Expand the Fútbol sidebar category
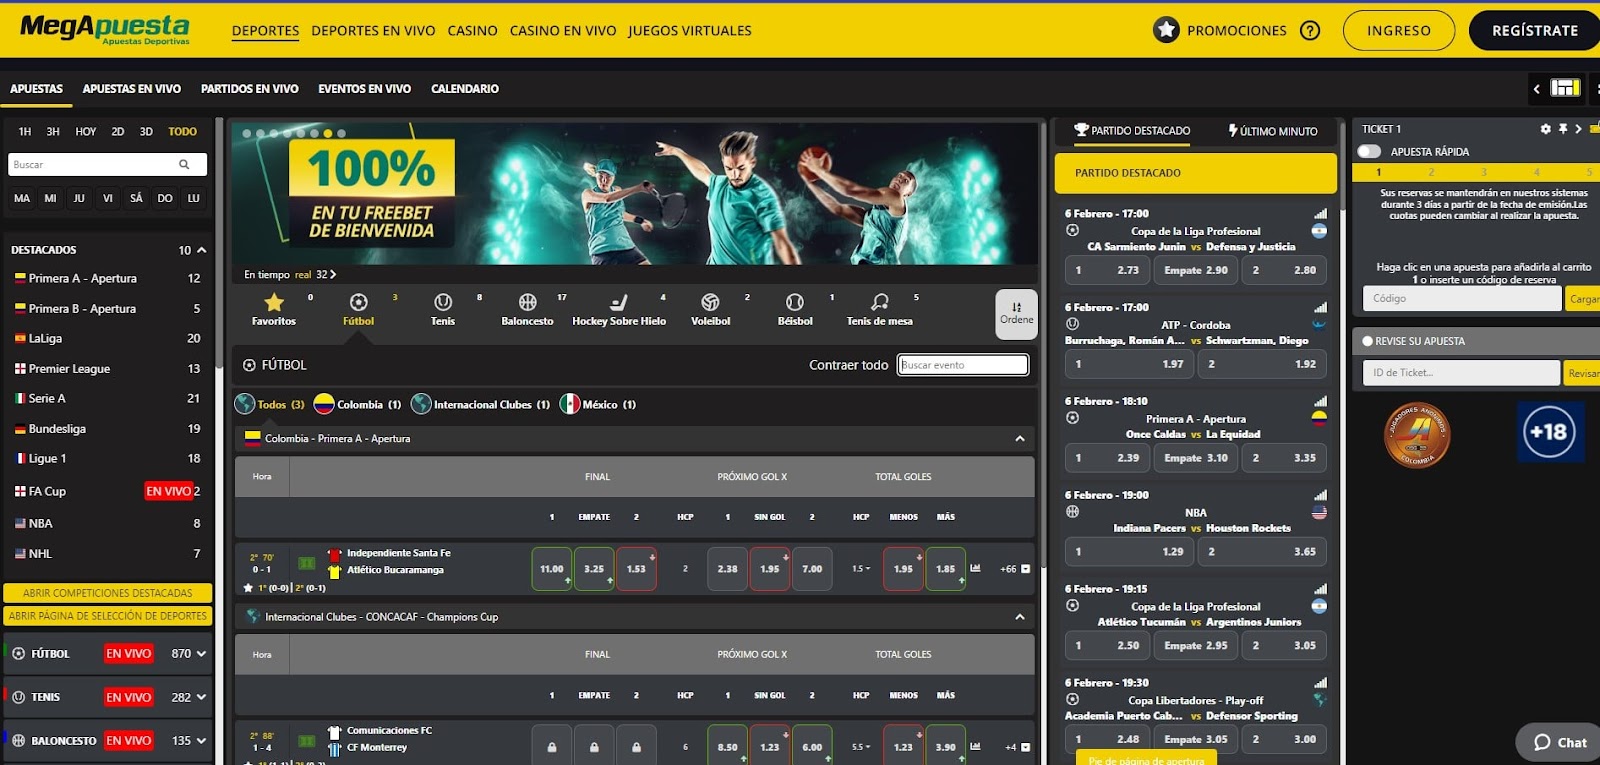The height and width of the screenshot is (765, 1600). [202, 654]
